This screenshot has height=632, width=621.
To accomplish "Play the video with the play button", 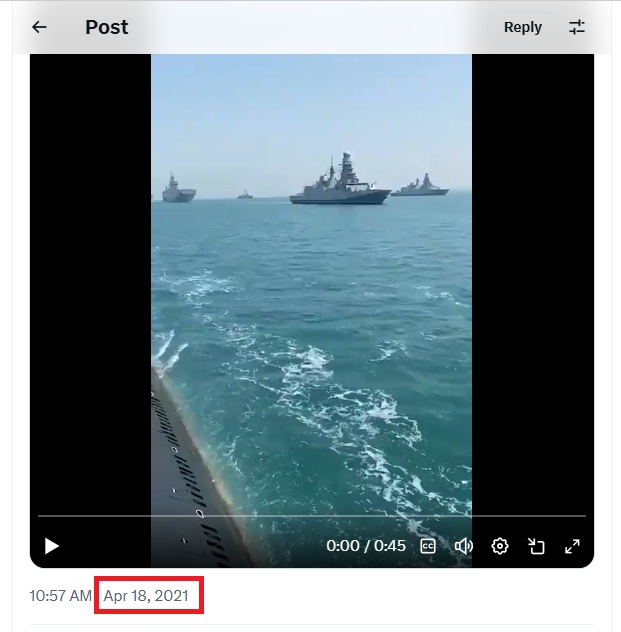I will coord(52,546).
